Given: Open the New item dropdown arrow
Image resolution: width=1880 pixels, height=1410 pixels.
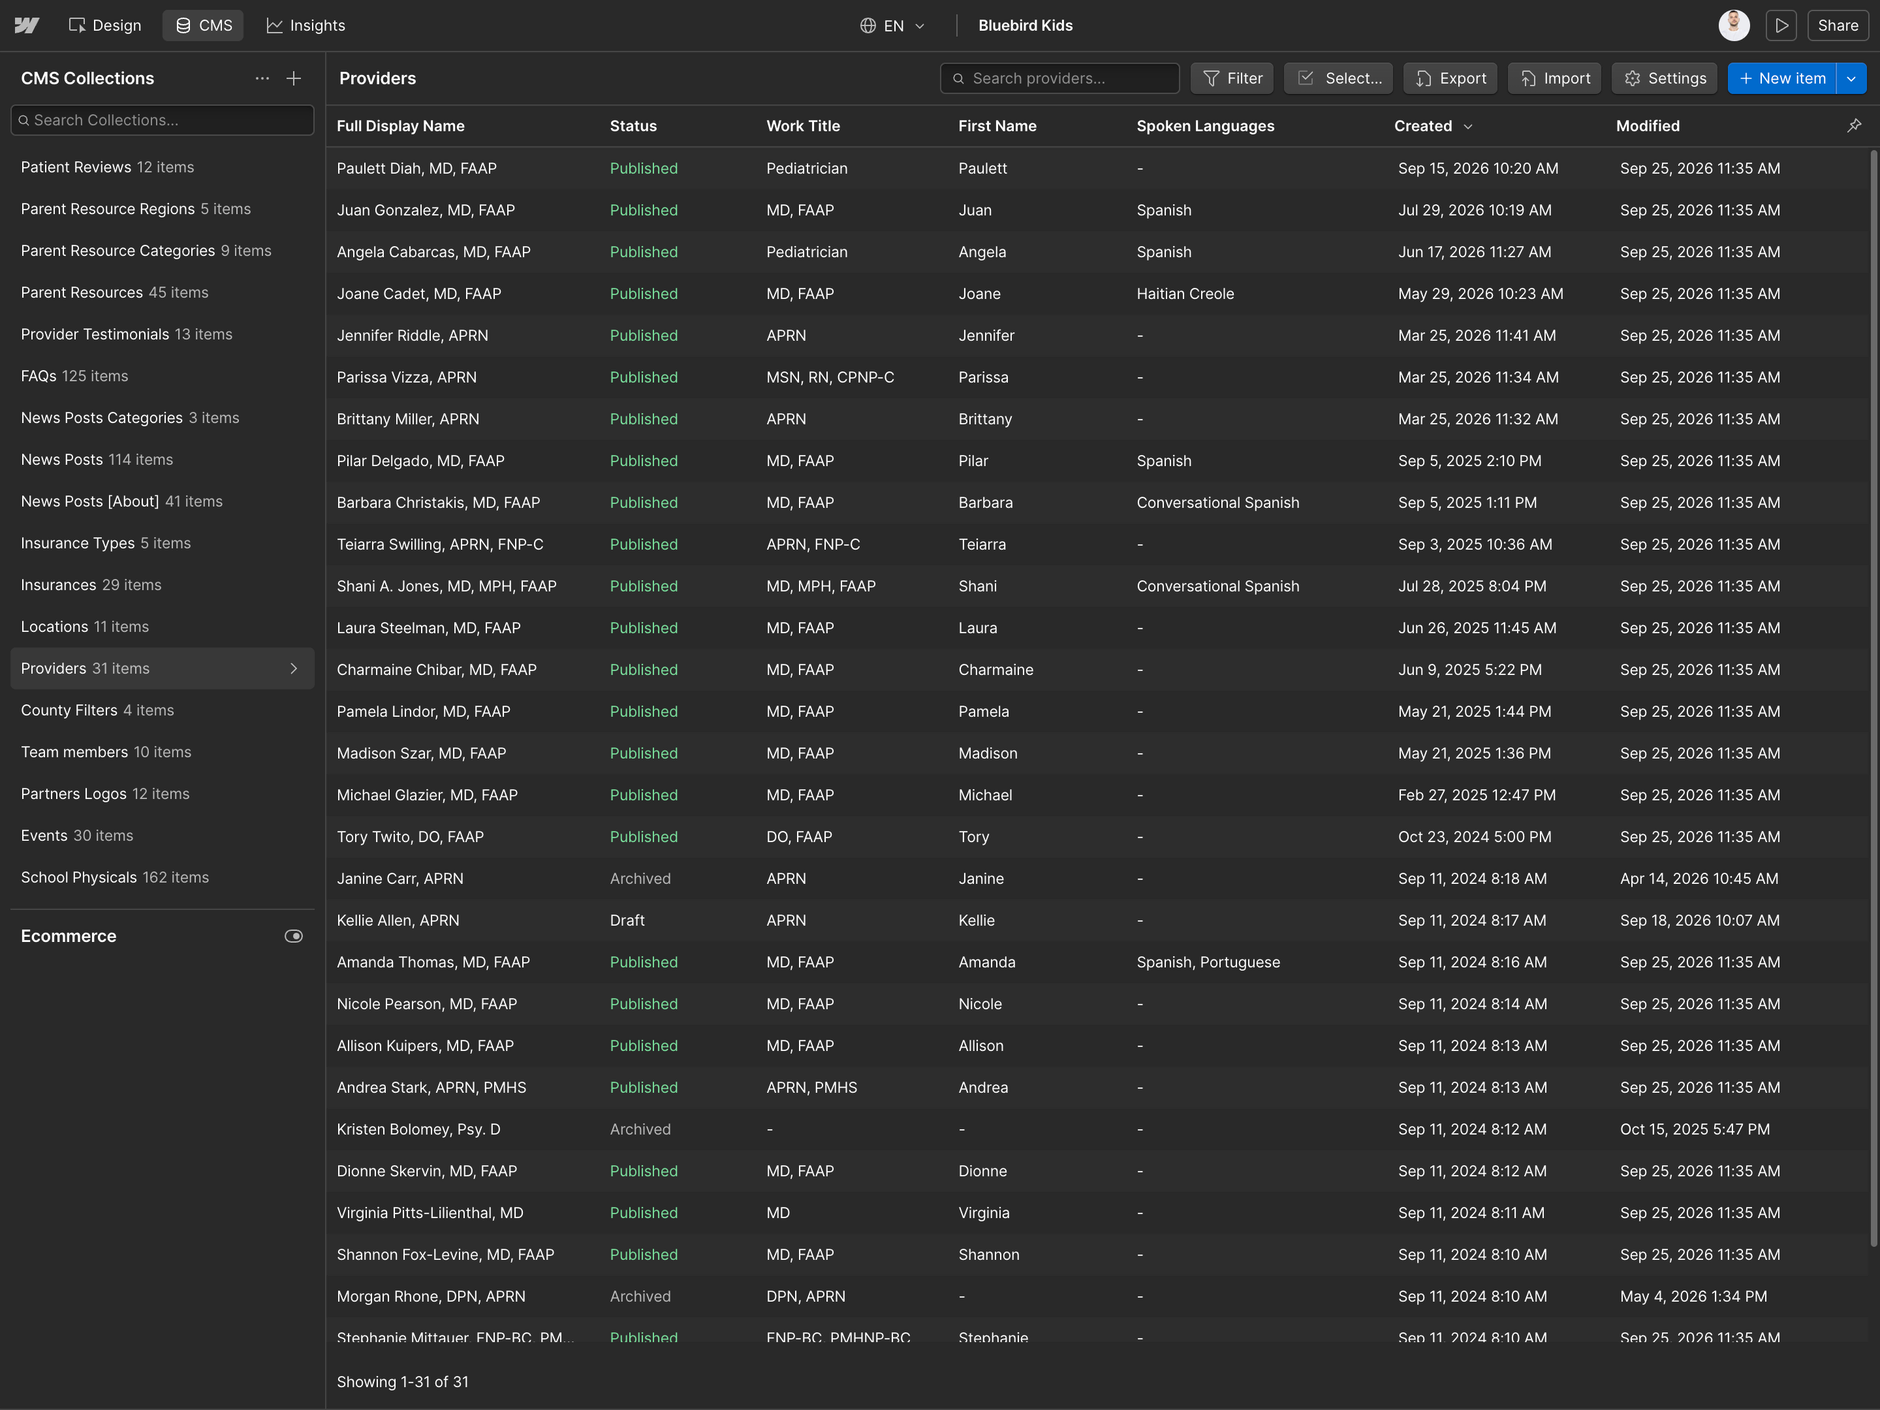Looking at the screenshot, I should (1852, 78).
